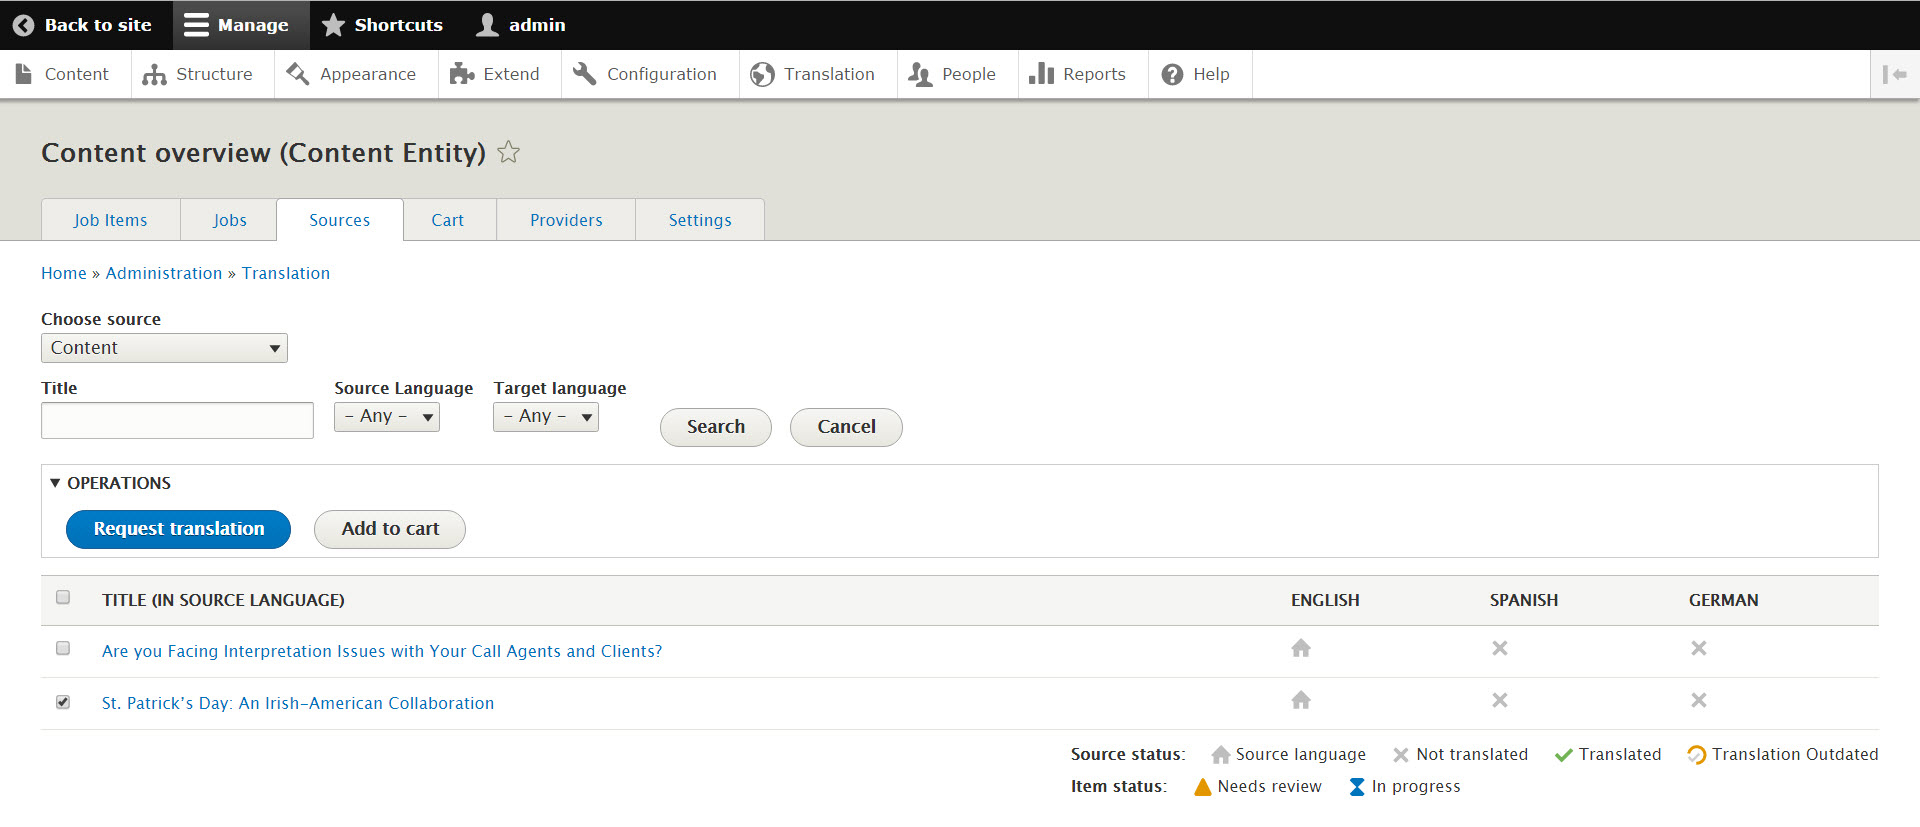The width and height of the screenshot is (1920, 827).
Task: Open the Cart tab
Action: click(x=448, y=220)
